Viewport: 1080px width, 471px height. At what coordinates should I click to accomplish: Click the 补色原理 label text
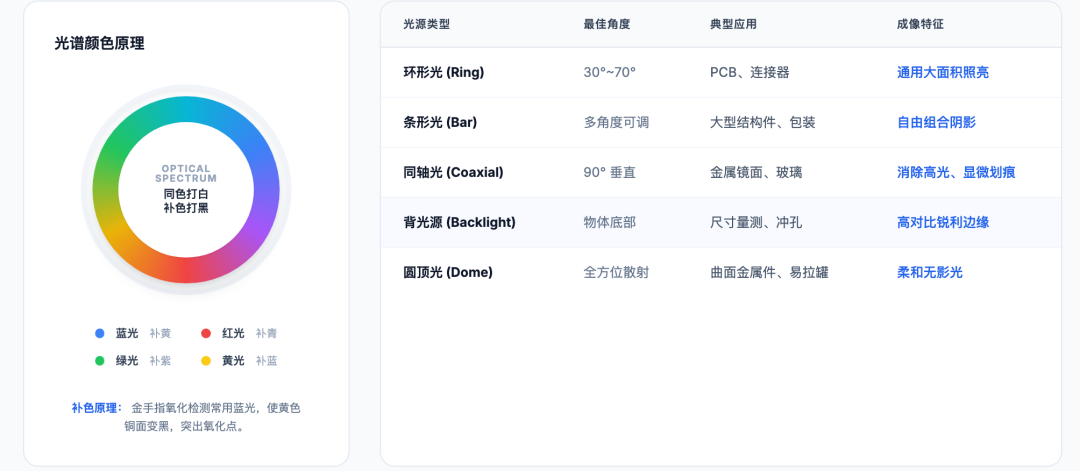pos(96,408)
